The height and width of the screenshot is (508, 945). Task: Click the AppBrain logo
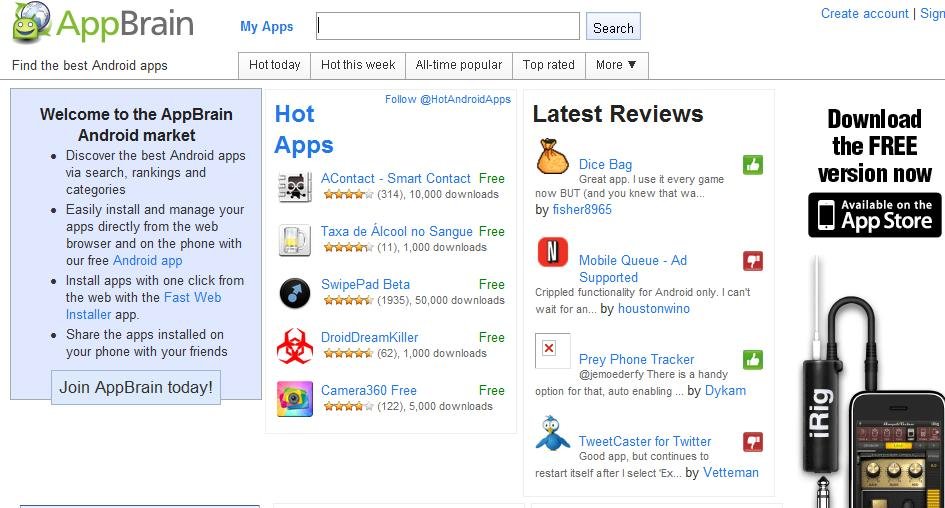tap(103, 24)
